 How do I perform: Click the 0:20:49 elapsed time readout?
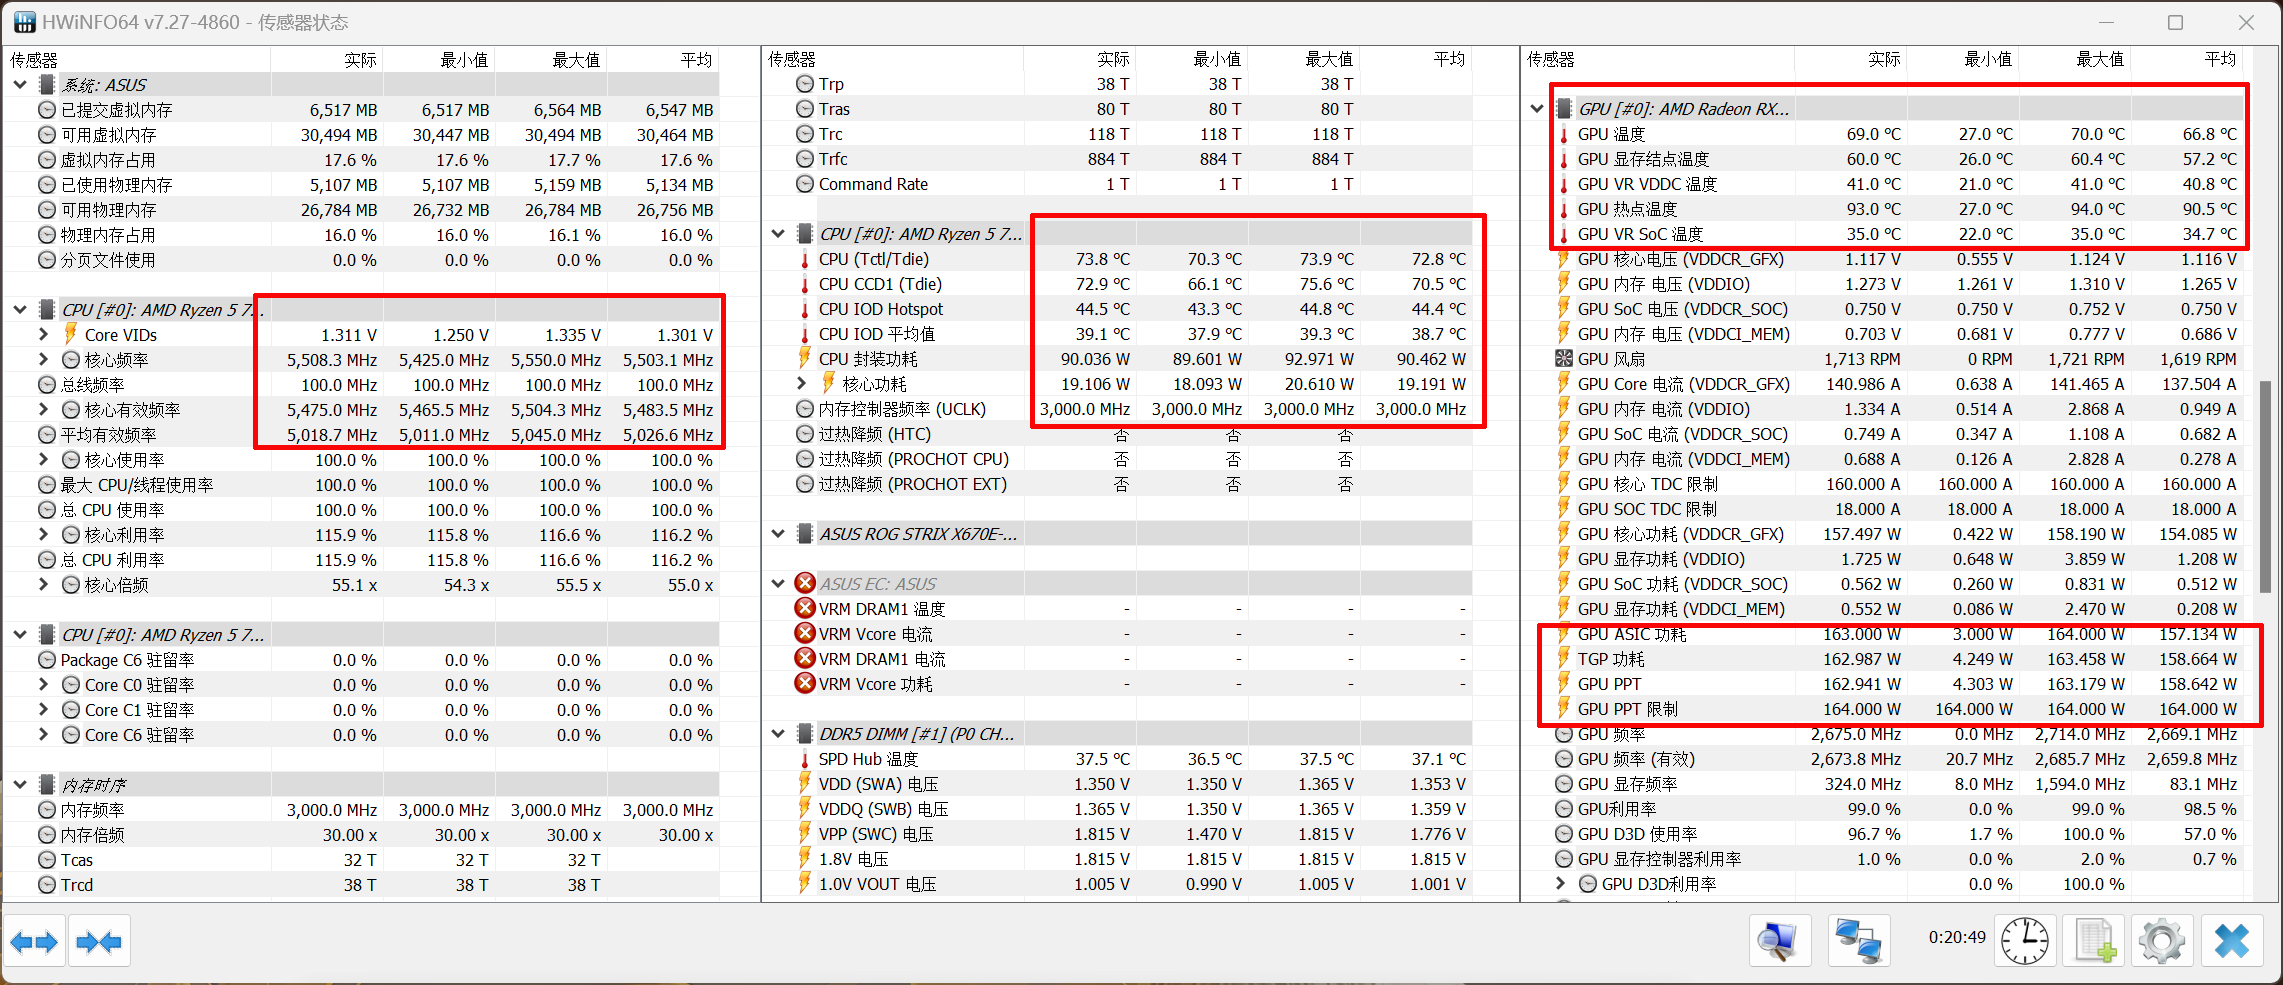click(x=1957, y=938)
